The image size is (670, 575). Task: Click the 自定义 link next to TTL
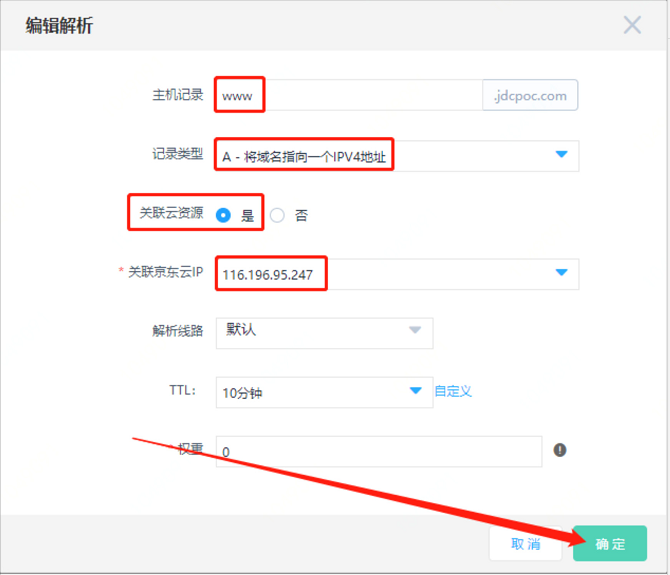(x=453, y=391)
